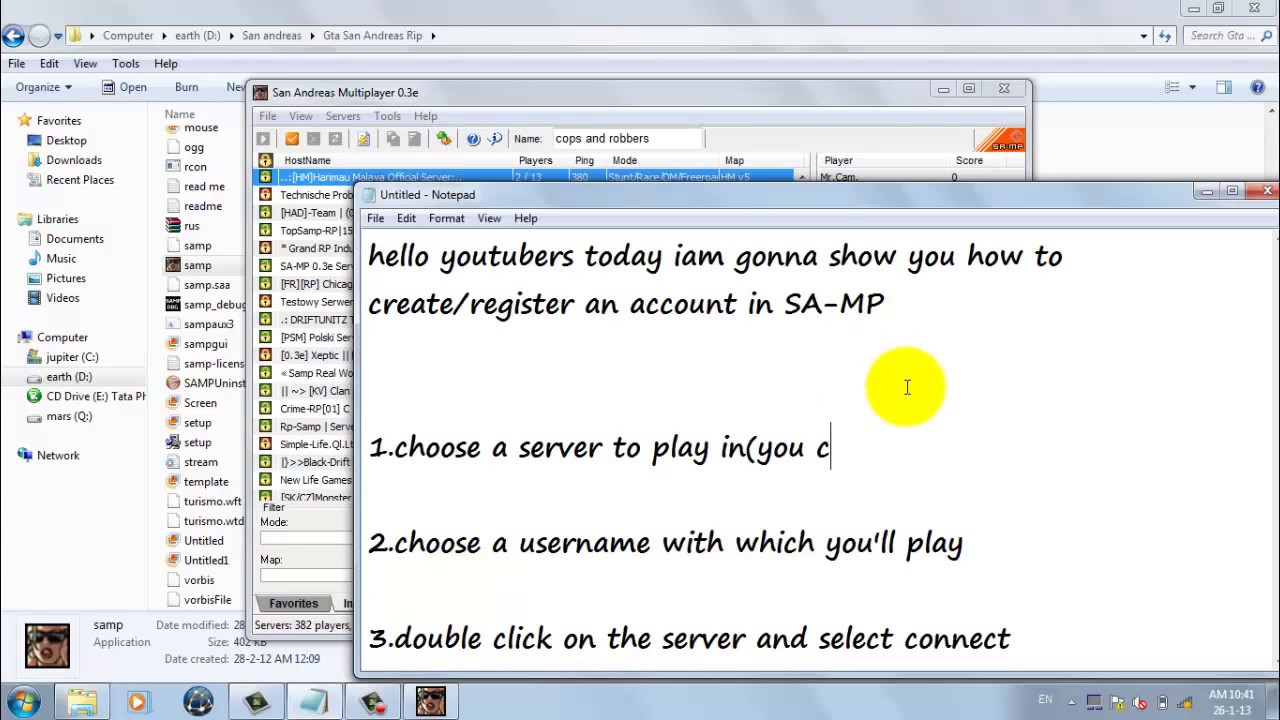This screenshot has height=720, width=1280.
Task: Click the Explorer Help question mark icon
Action: pos(1258,87)
